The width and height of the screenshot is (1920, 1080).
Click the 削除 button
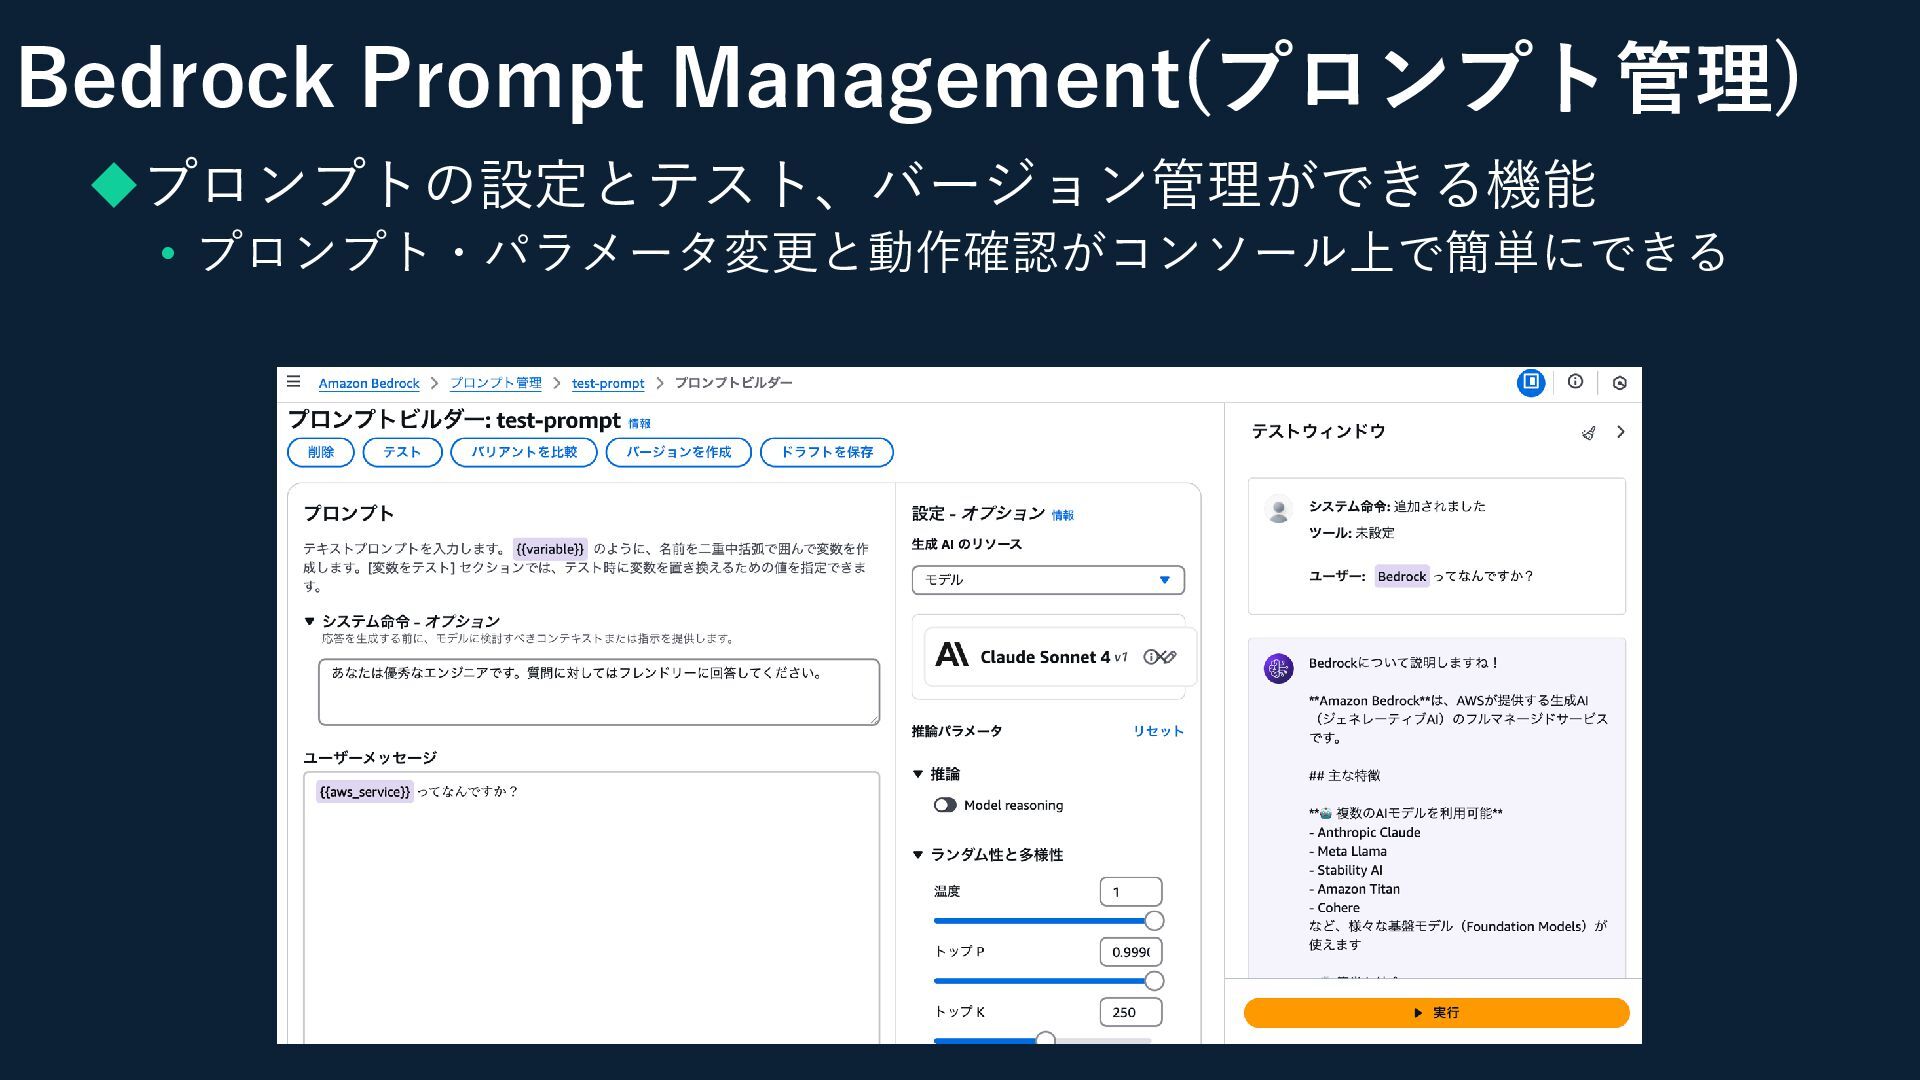click(321, 452)
